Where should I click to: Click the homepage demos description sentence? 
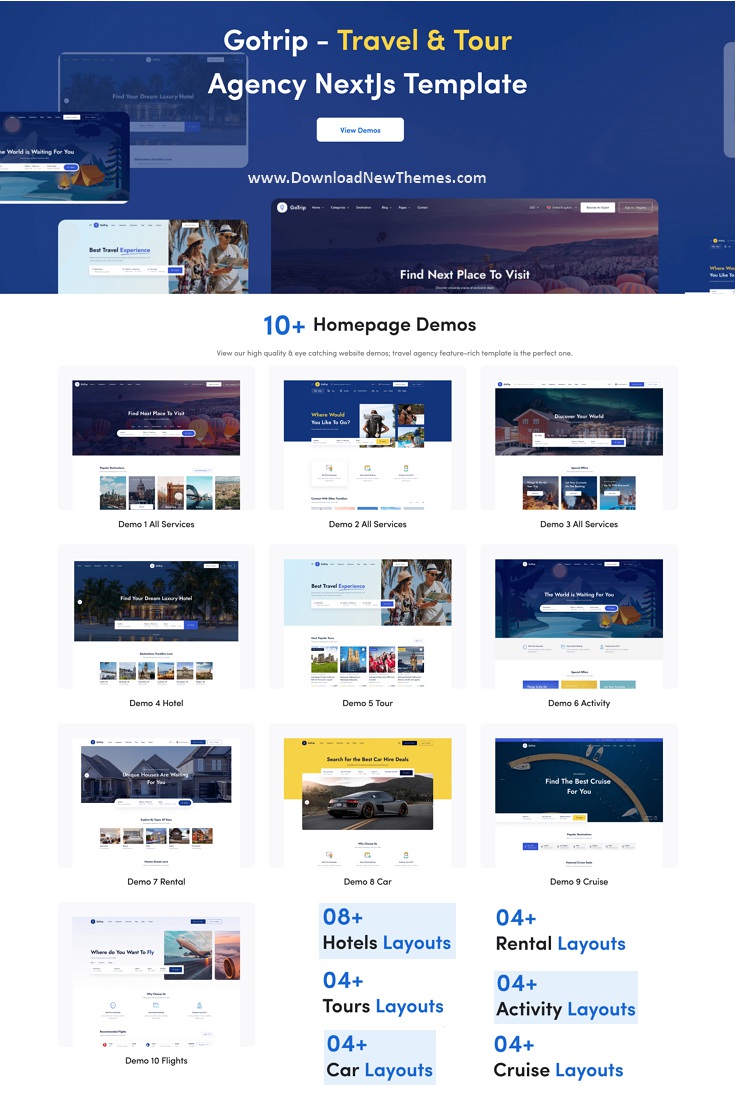tap(395, 353)
